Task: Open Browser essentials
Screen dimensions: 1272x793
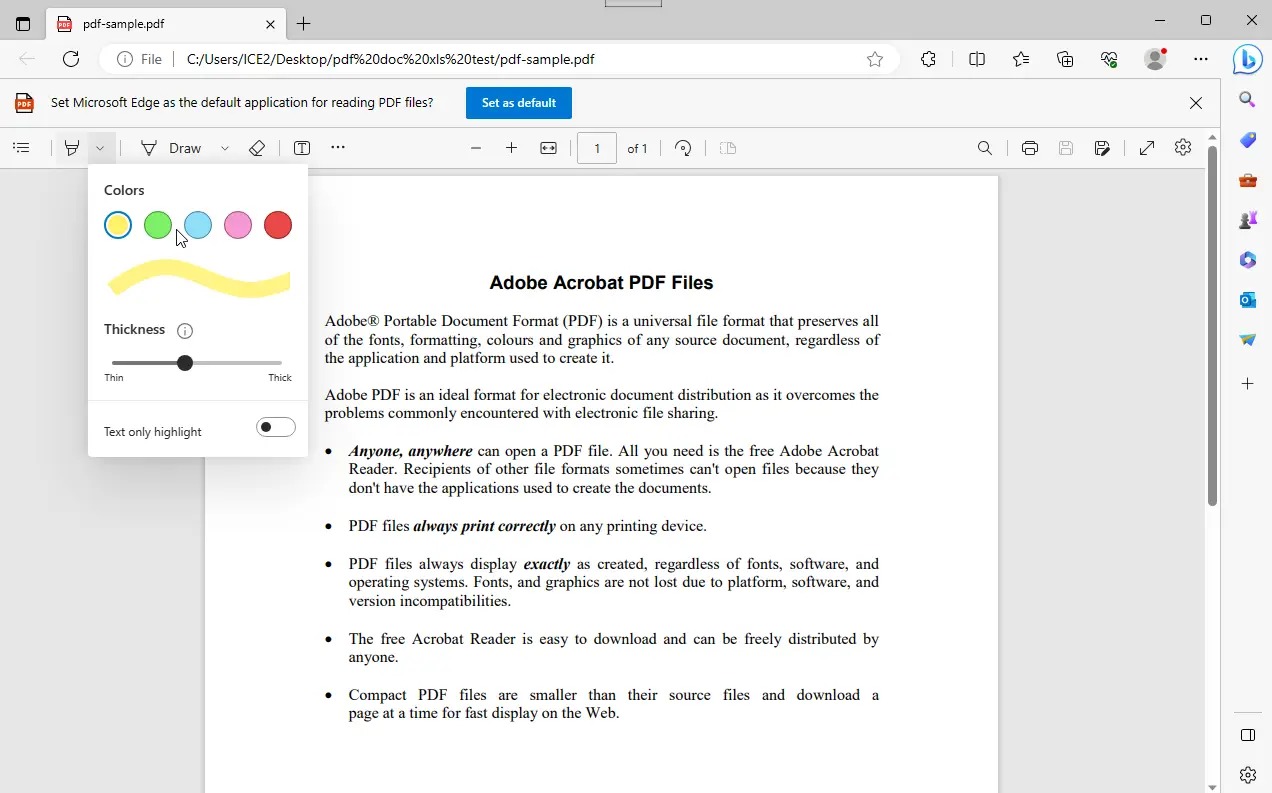Action: (1109, 59)
